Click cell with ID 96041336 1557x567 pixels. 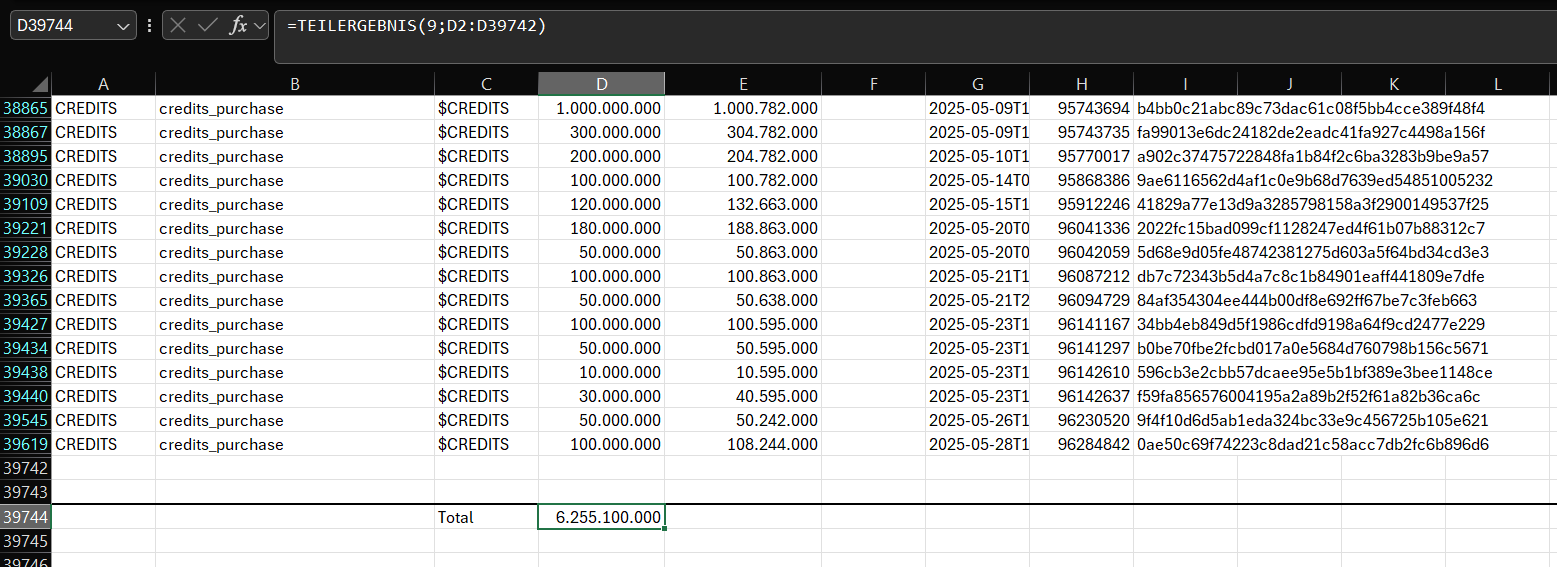click(x=1081, y=228)
